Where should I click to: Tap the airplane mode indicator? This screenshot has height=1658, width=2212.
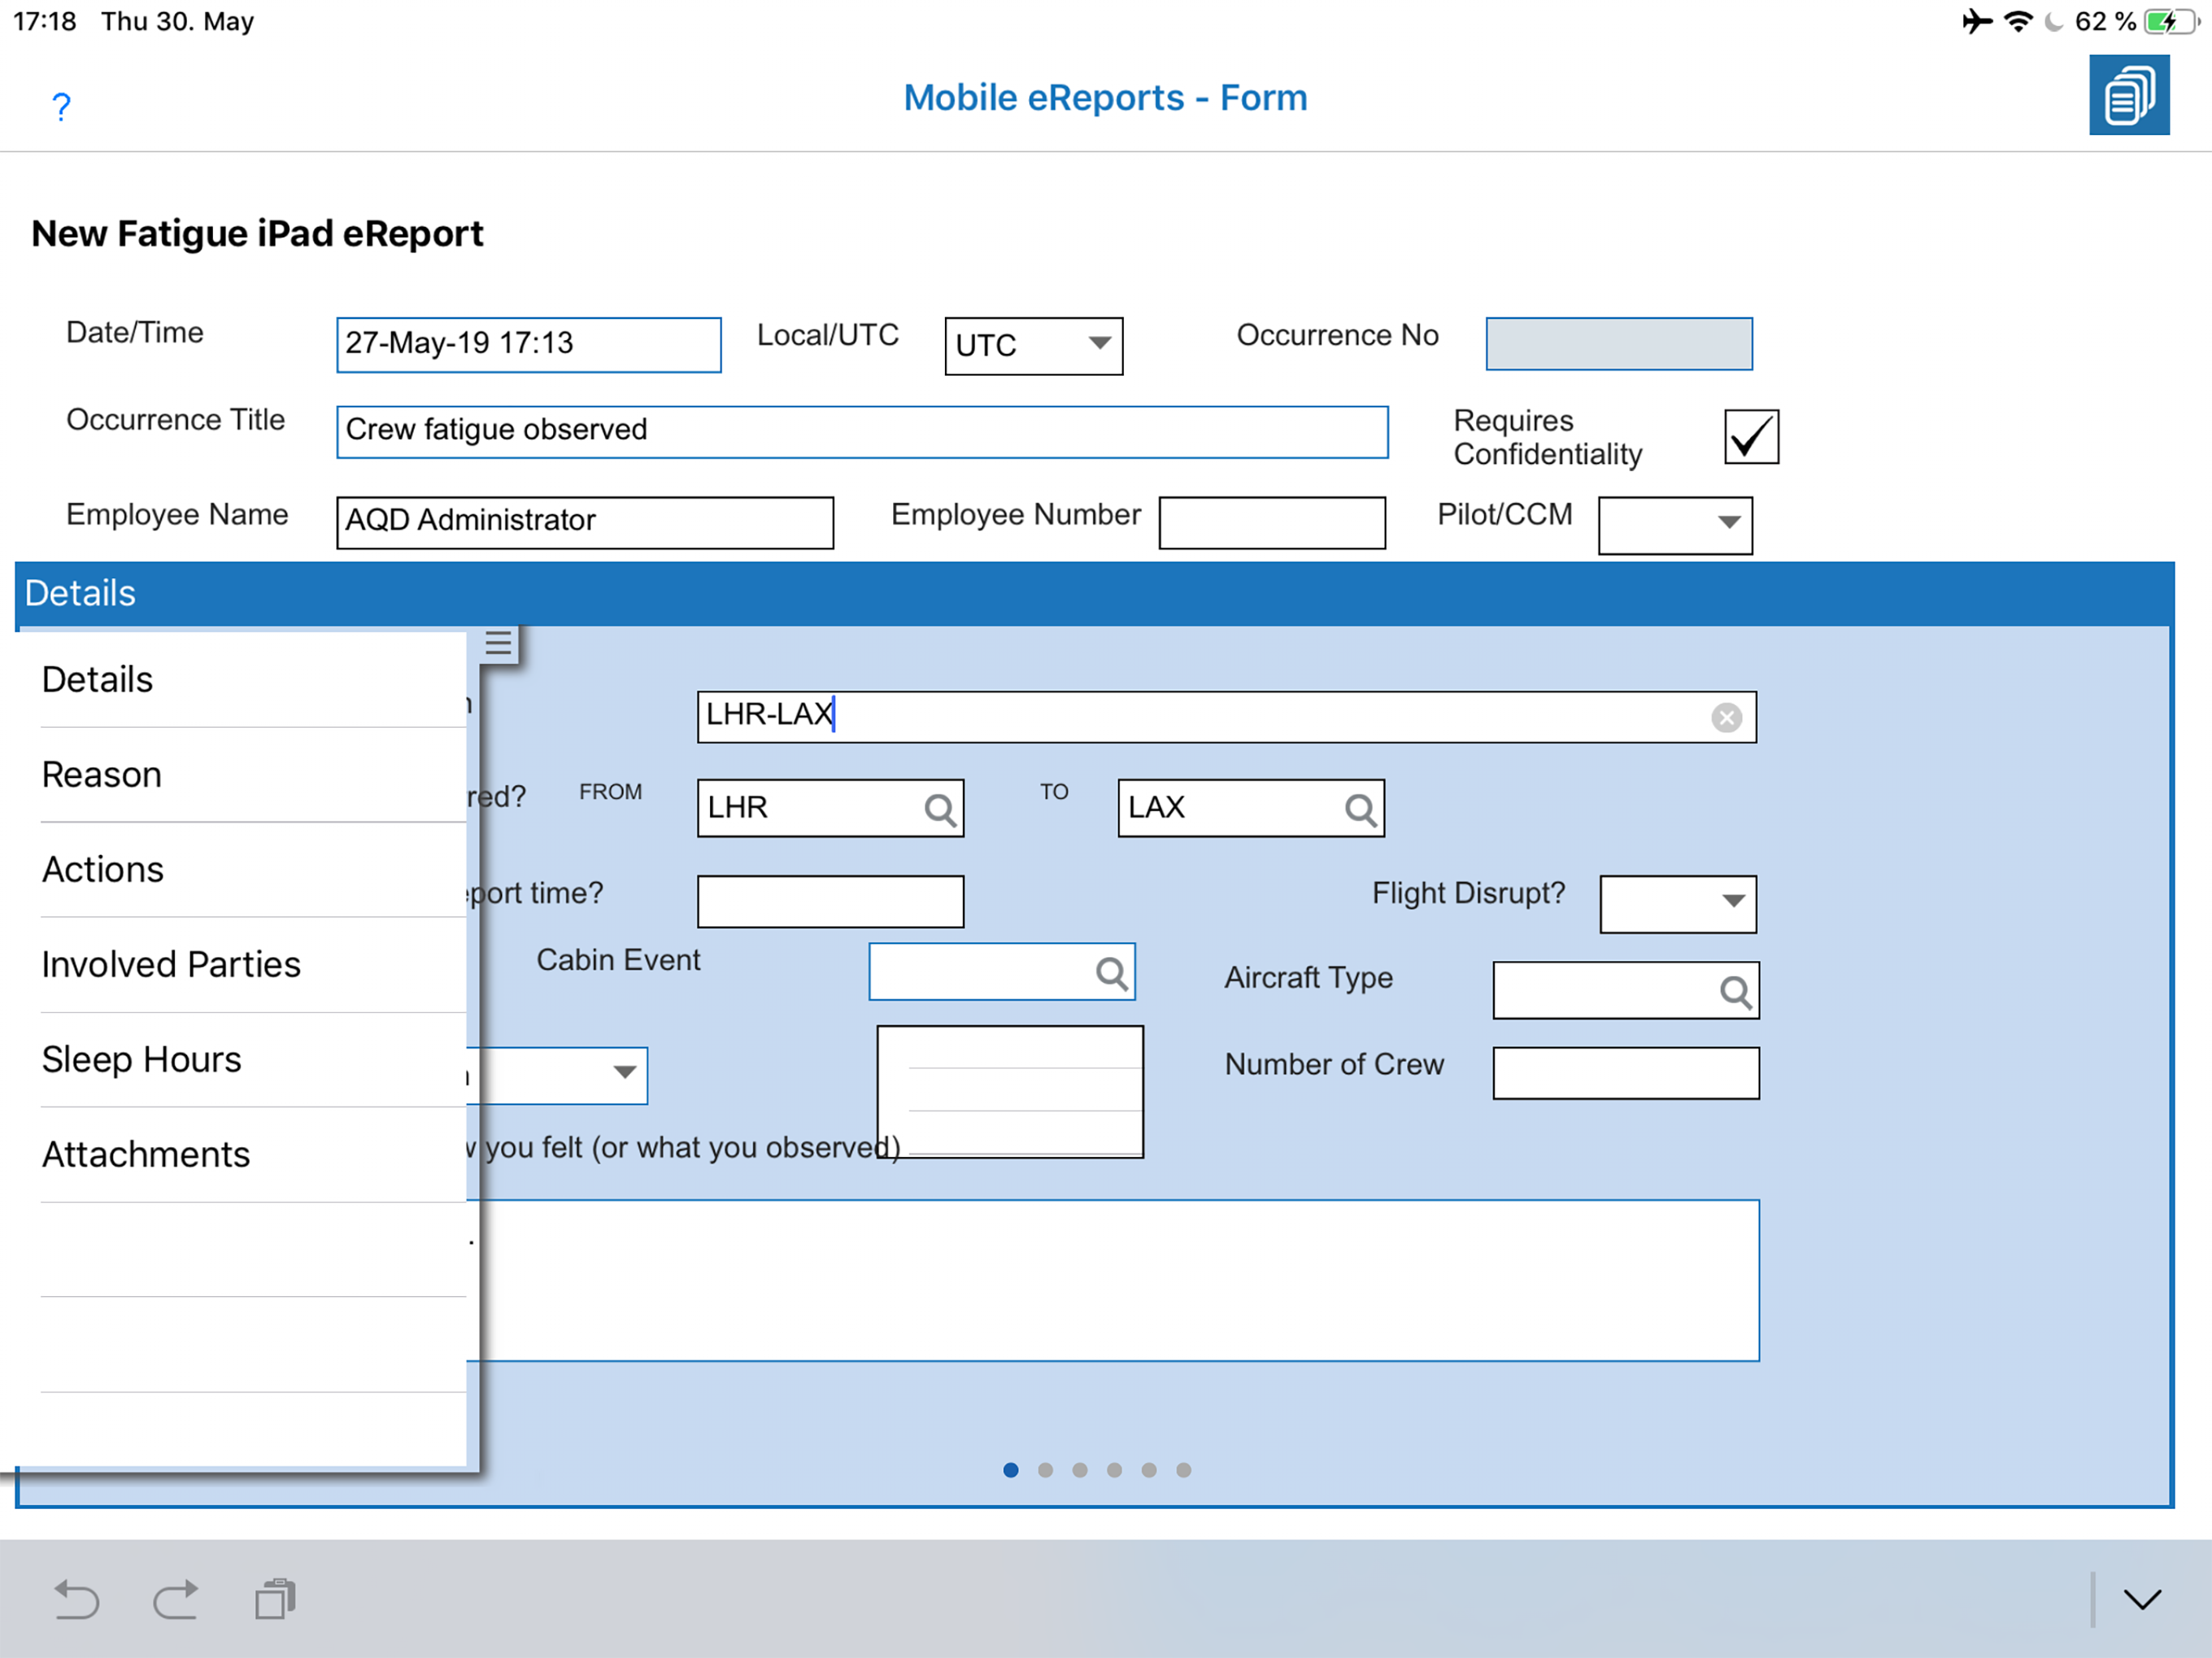1976,21
